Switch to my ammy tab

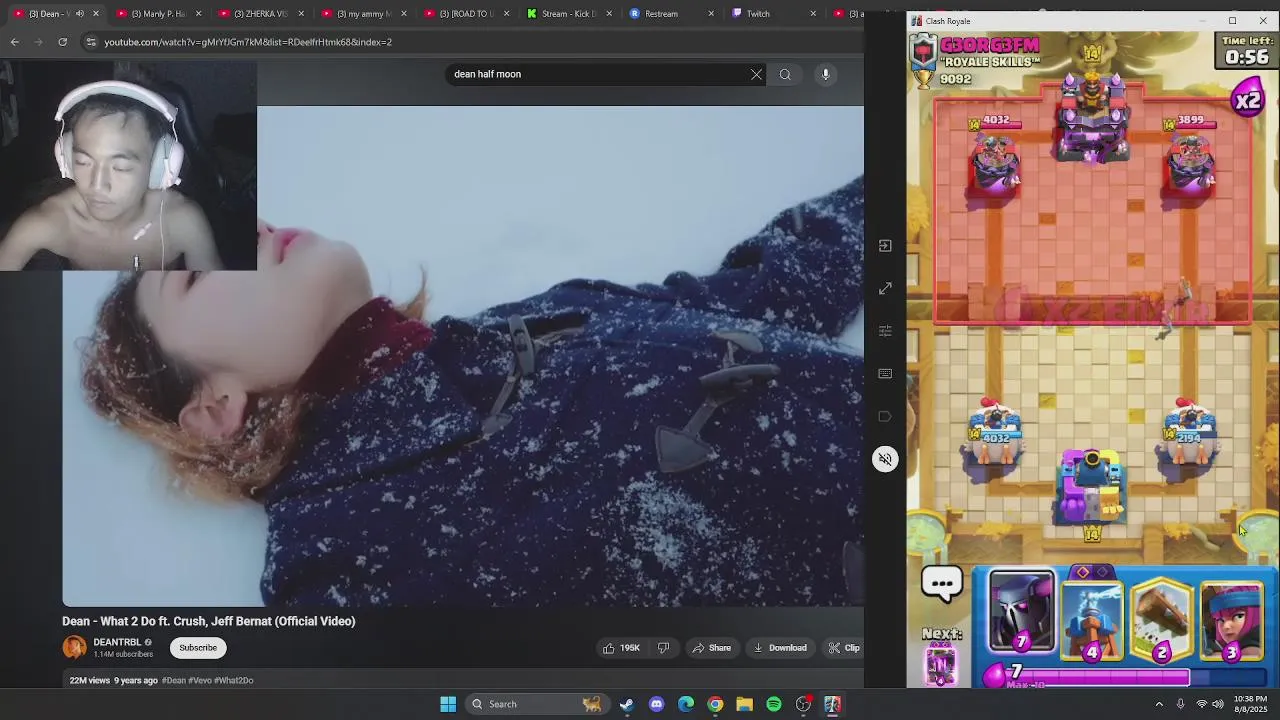363,14
